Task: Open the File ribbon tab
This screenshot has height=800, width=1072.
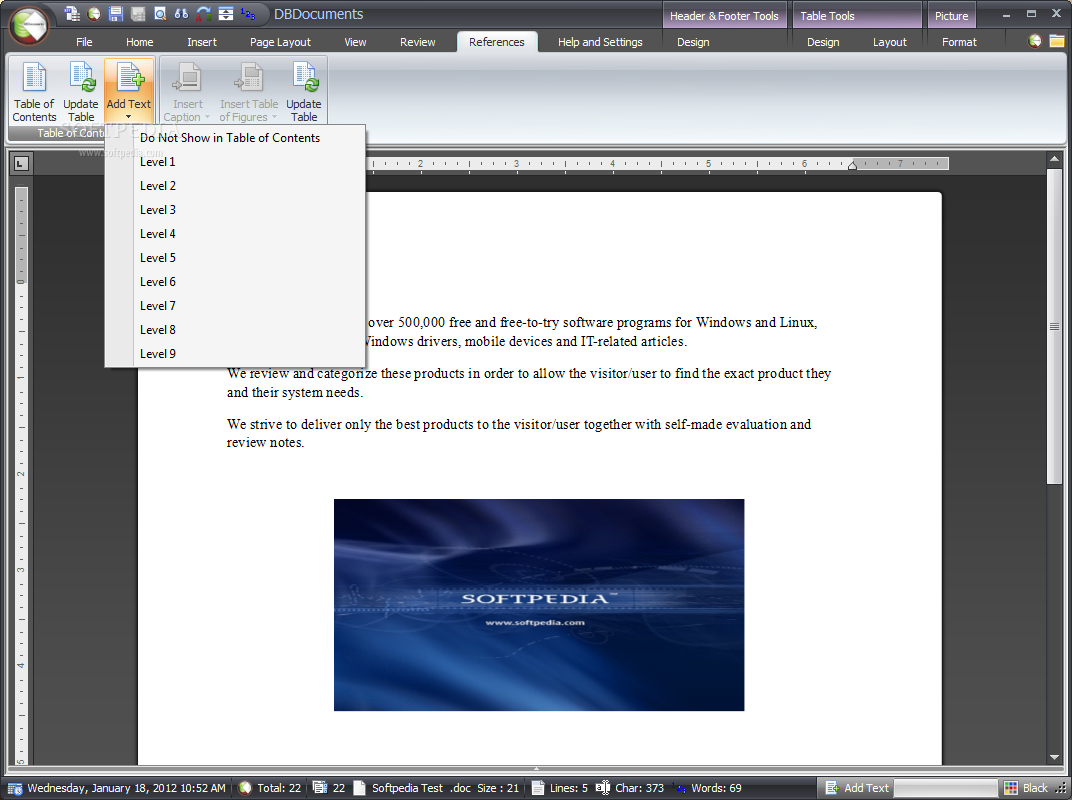Action: (84, 42)
